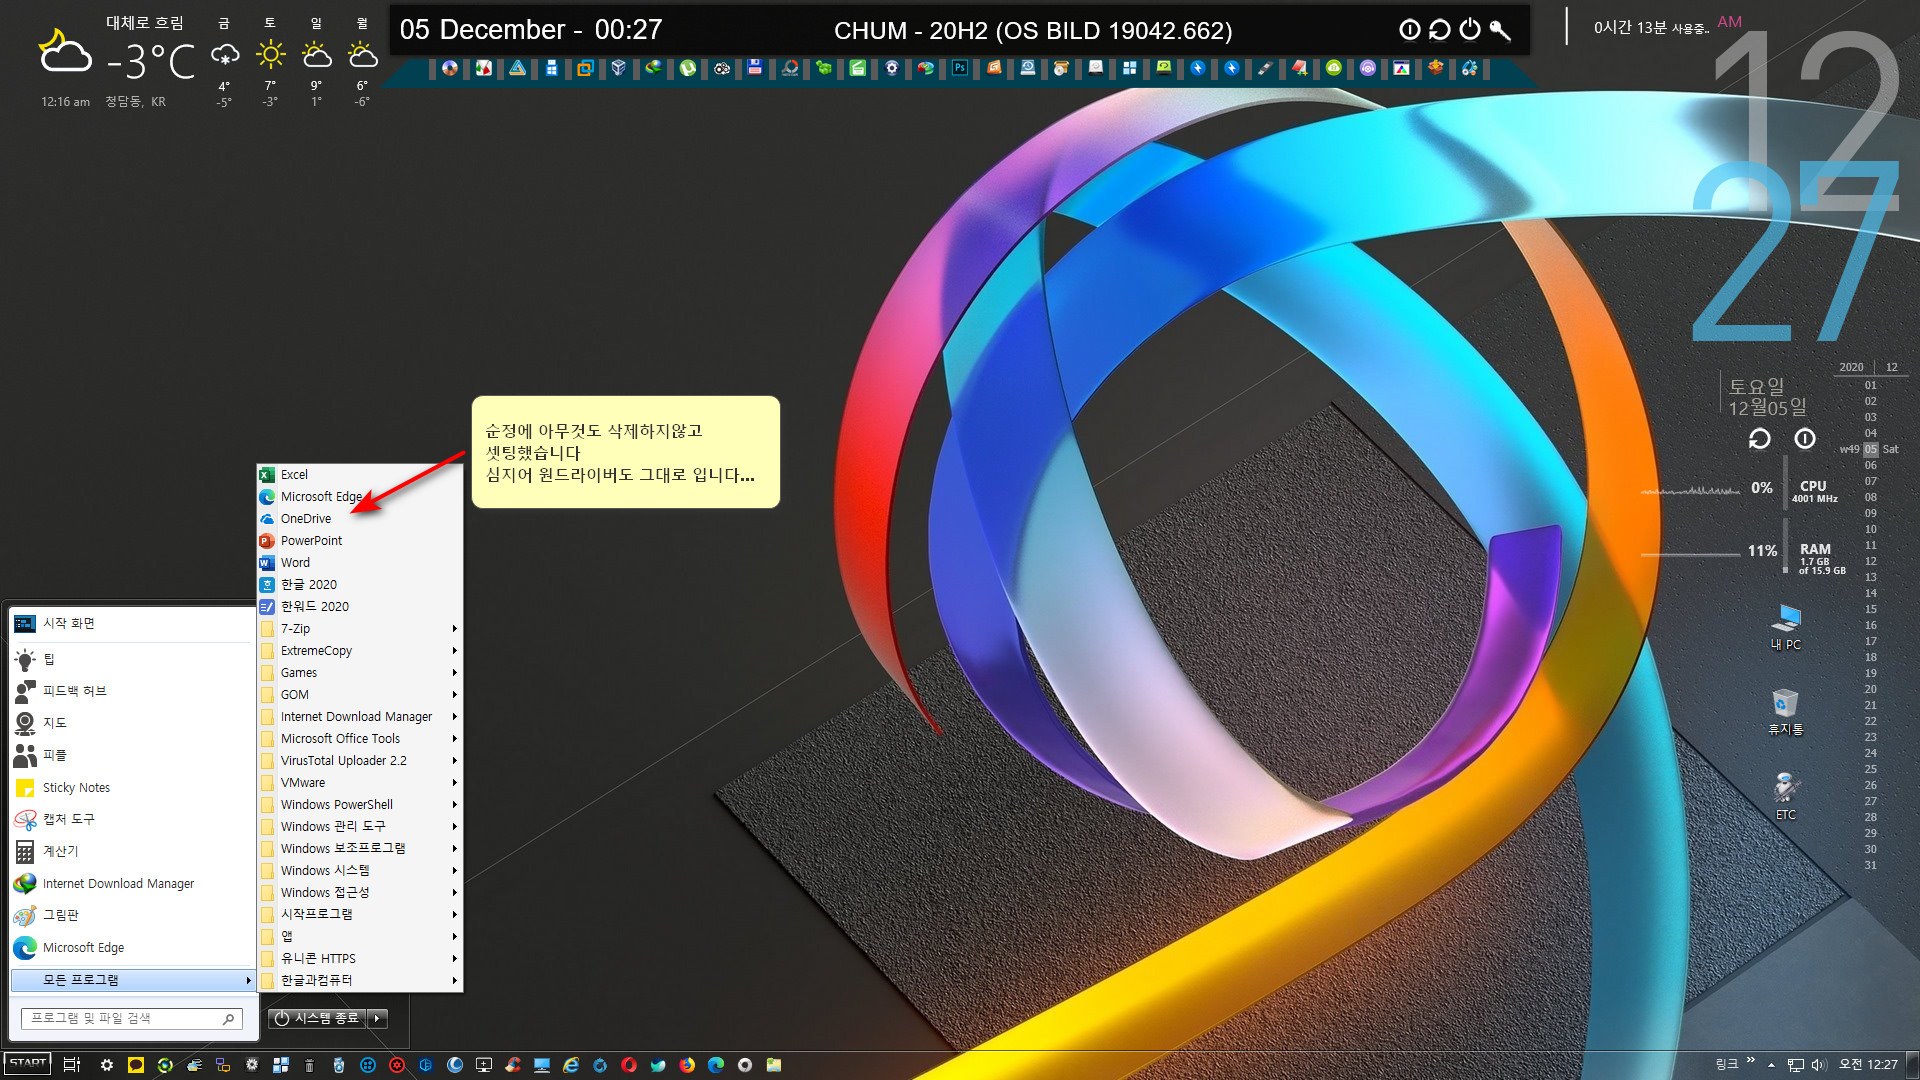Expand the 시작프로그램 folder
This screenshot has width=1920, height=1080.
[x=360, y=915]
